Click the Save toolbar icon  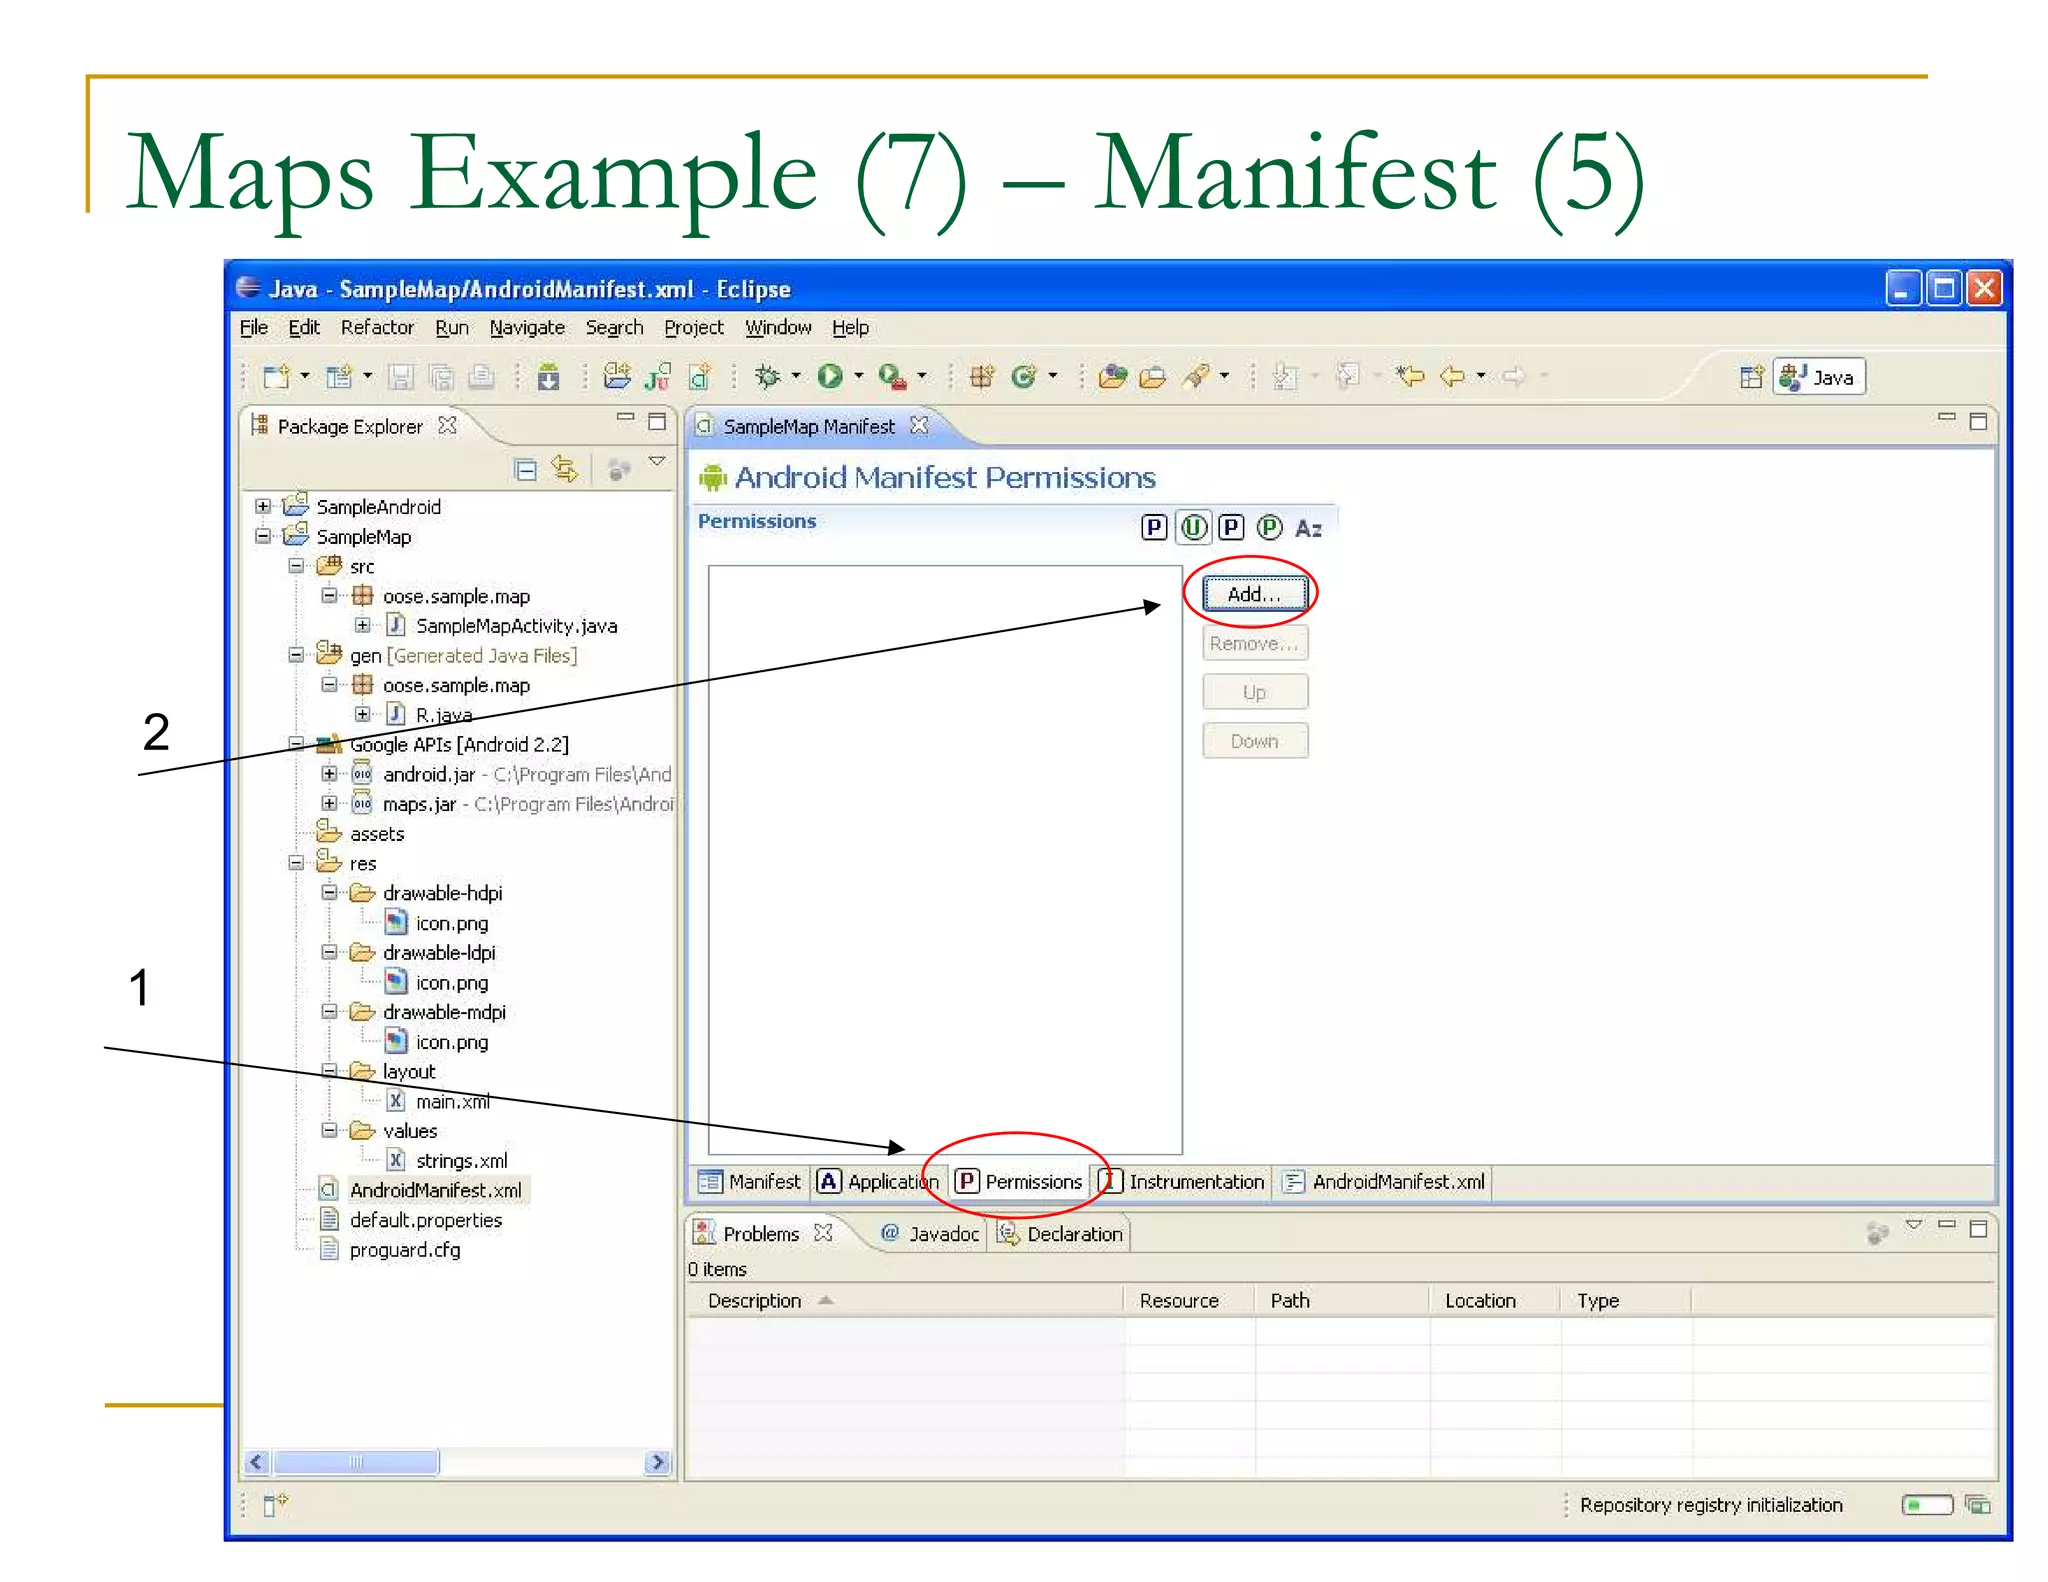click(400, 377)
